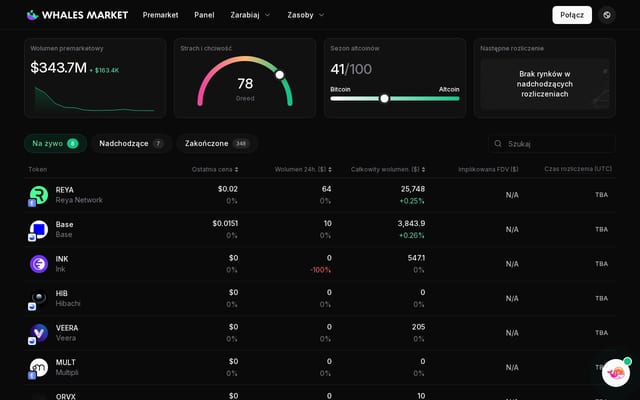640x400 pixels.
Task: Click the 25,748 total volume value
Action: [413, 189]
